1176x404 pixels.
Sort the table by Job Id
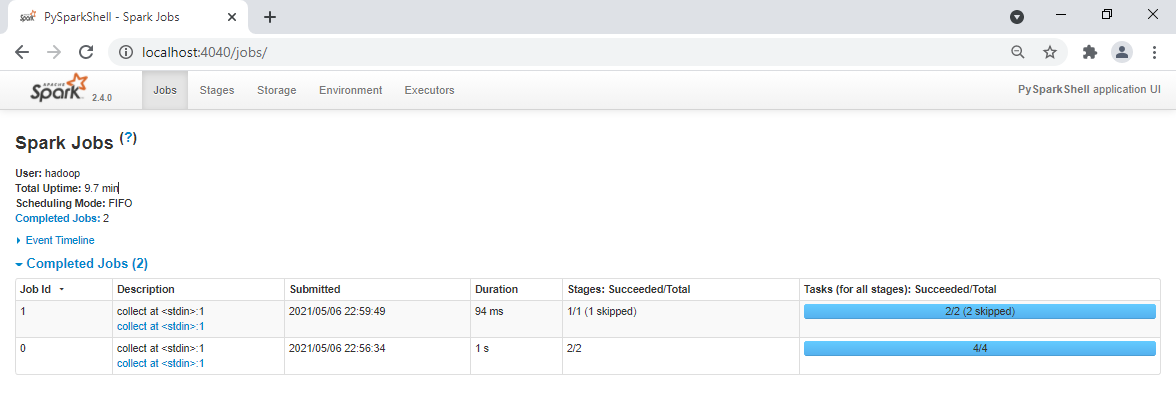pyautogui.click(x=42, y=289)
